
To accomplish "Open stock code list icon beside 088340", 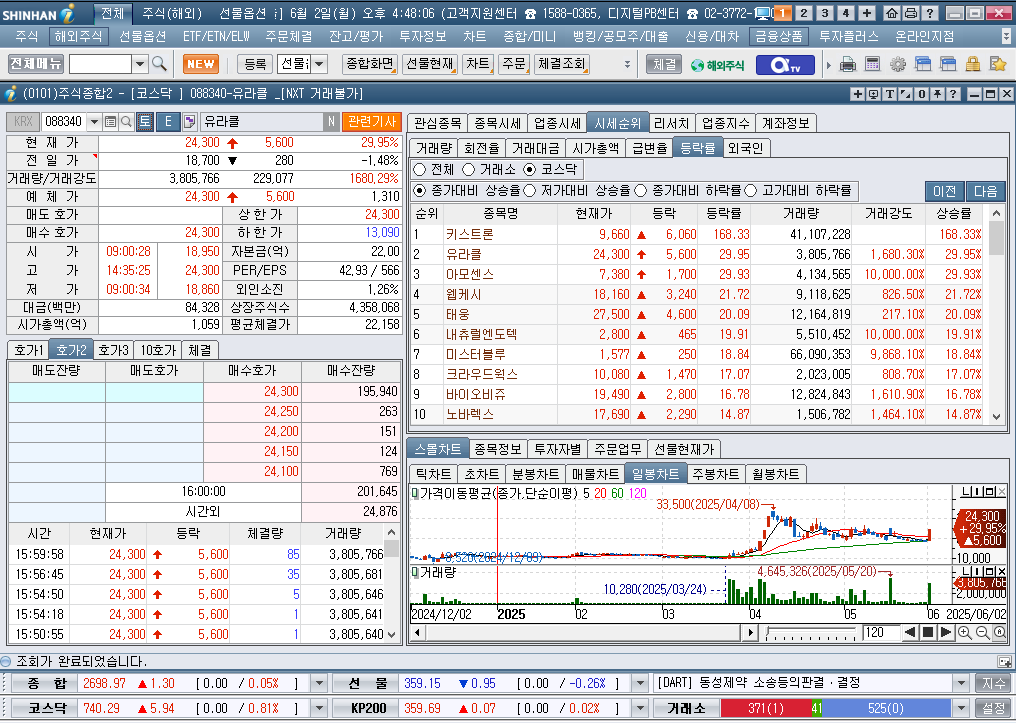I will tap(110, 122).
